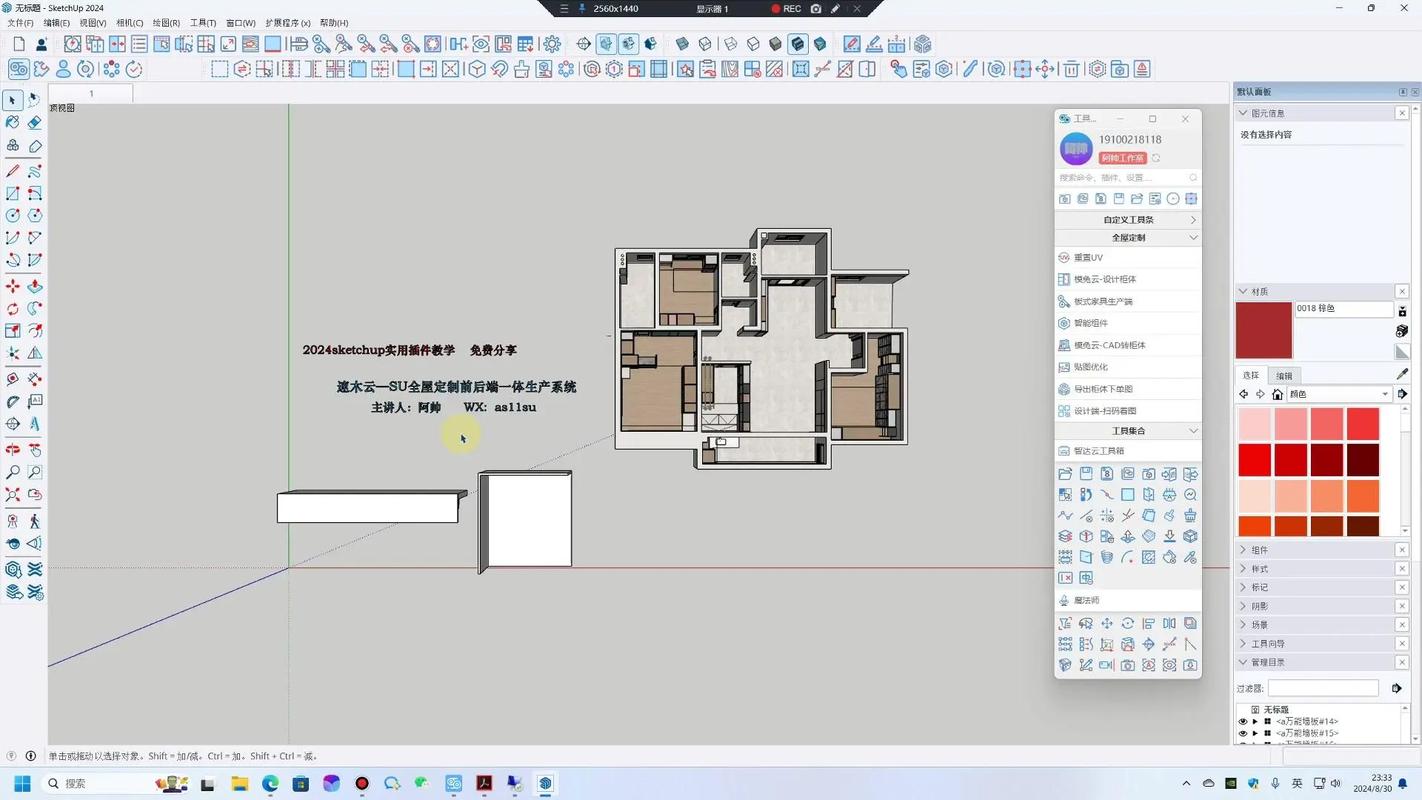Screen dimensions: 1422x800
Task: Click the Zoom Extents tool
Action: tap(13, 495)
